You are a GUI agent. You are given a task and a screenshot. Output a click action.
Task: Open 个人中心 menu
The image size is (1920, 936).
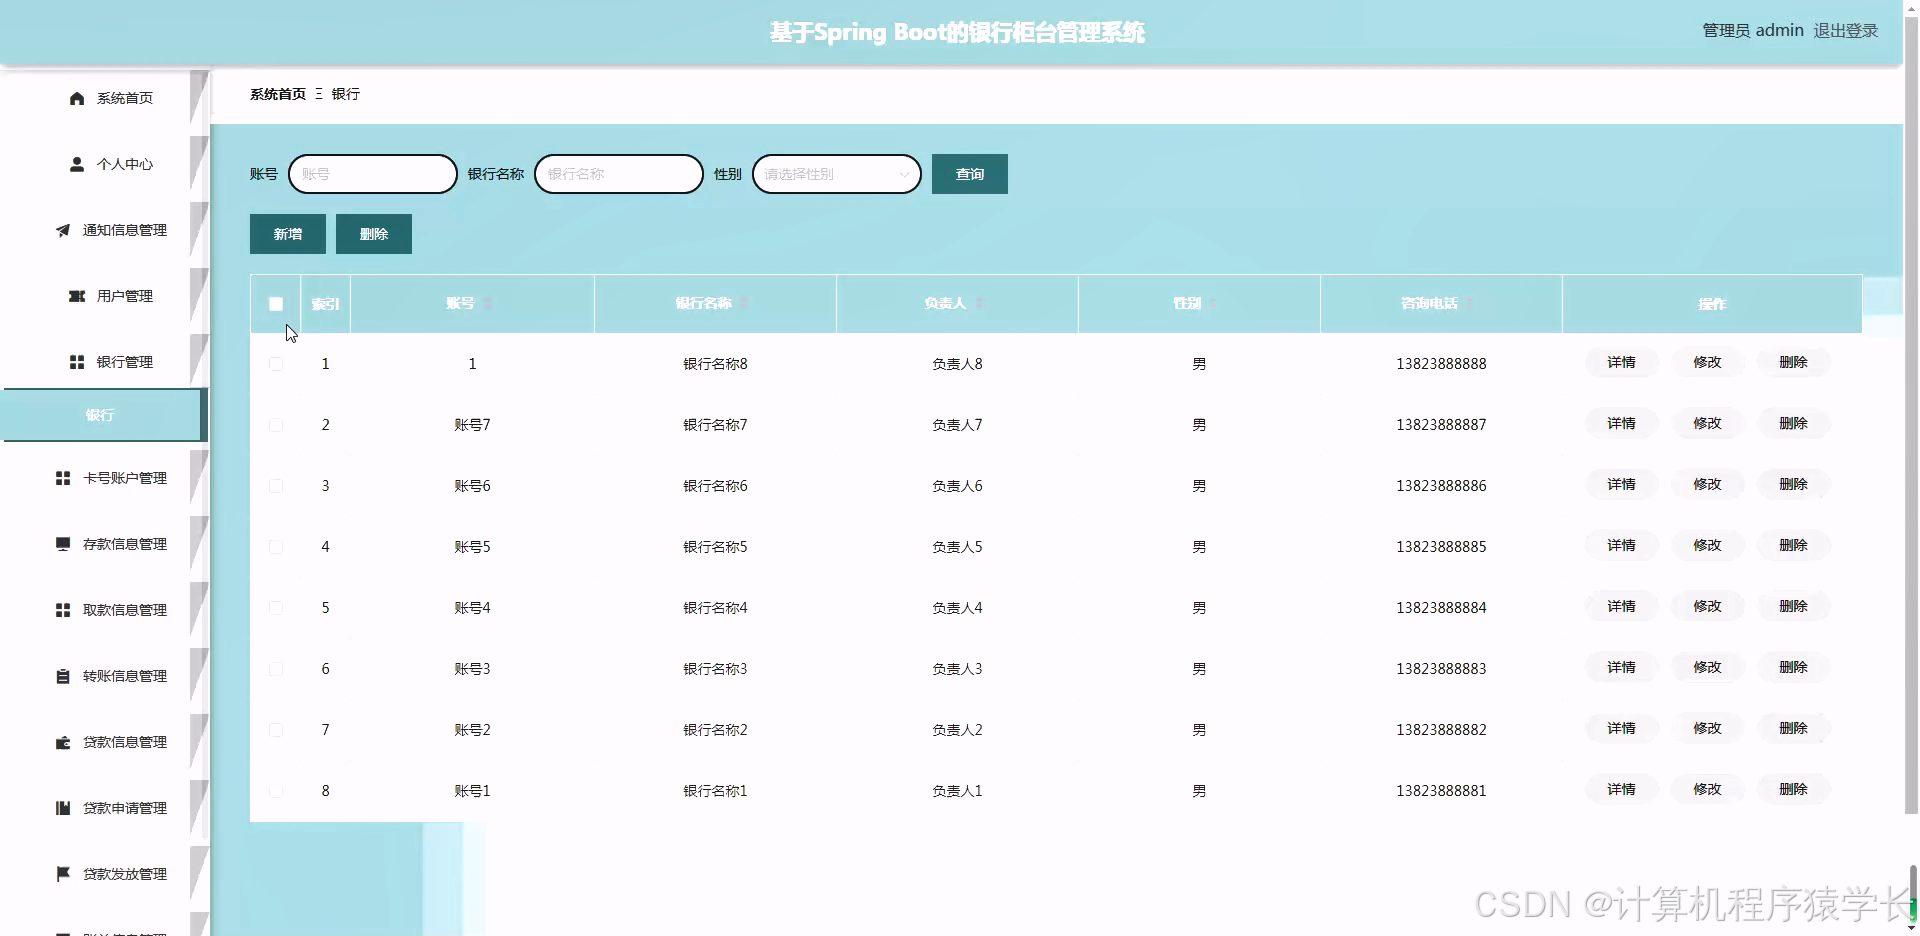click(105, 164)
